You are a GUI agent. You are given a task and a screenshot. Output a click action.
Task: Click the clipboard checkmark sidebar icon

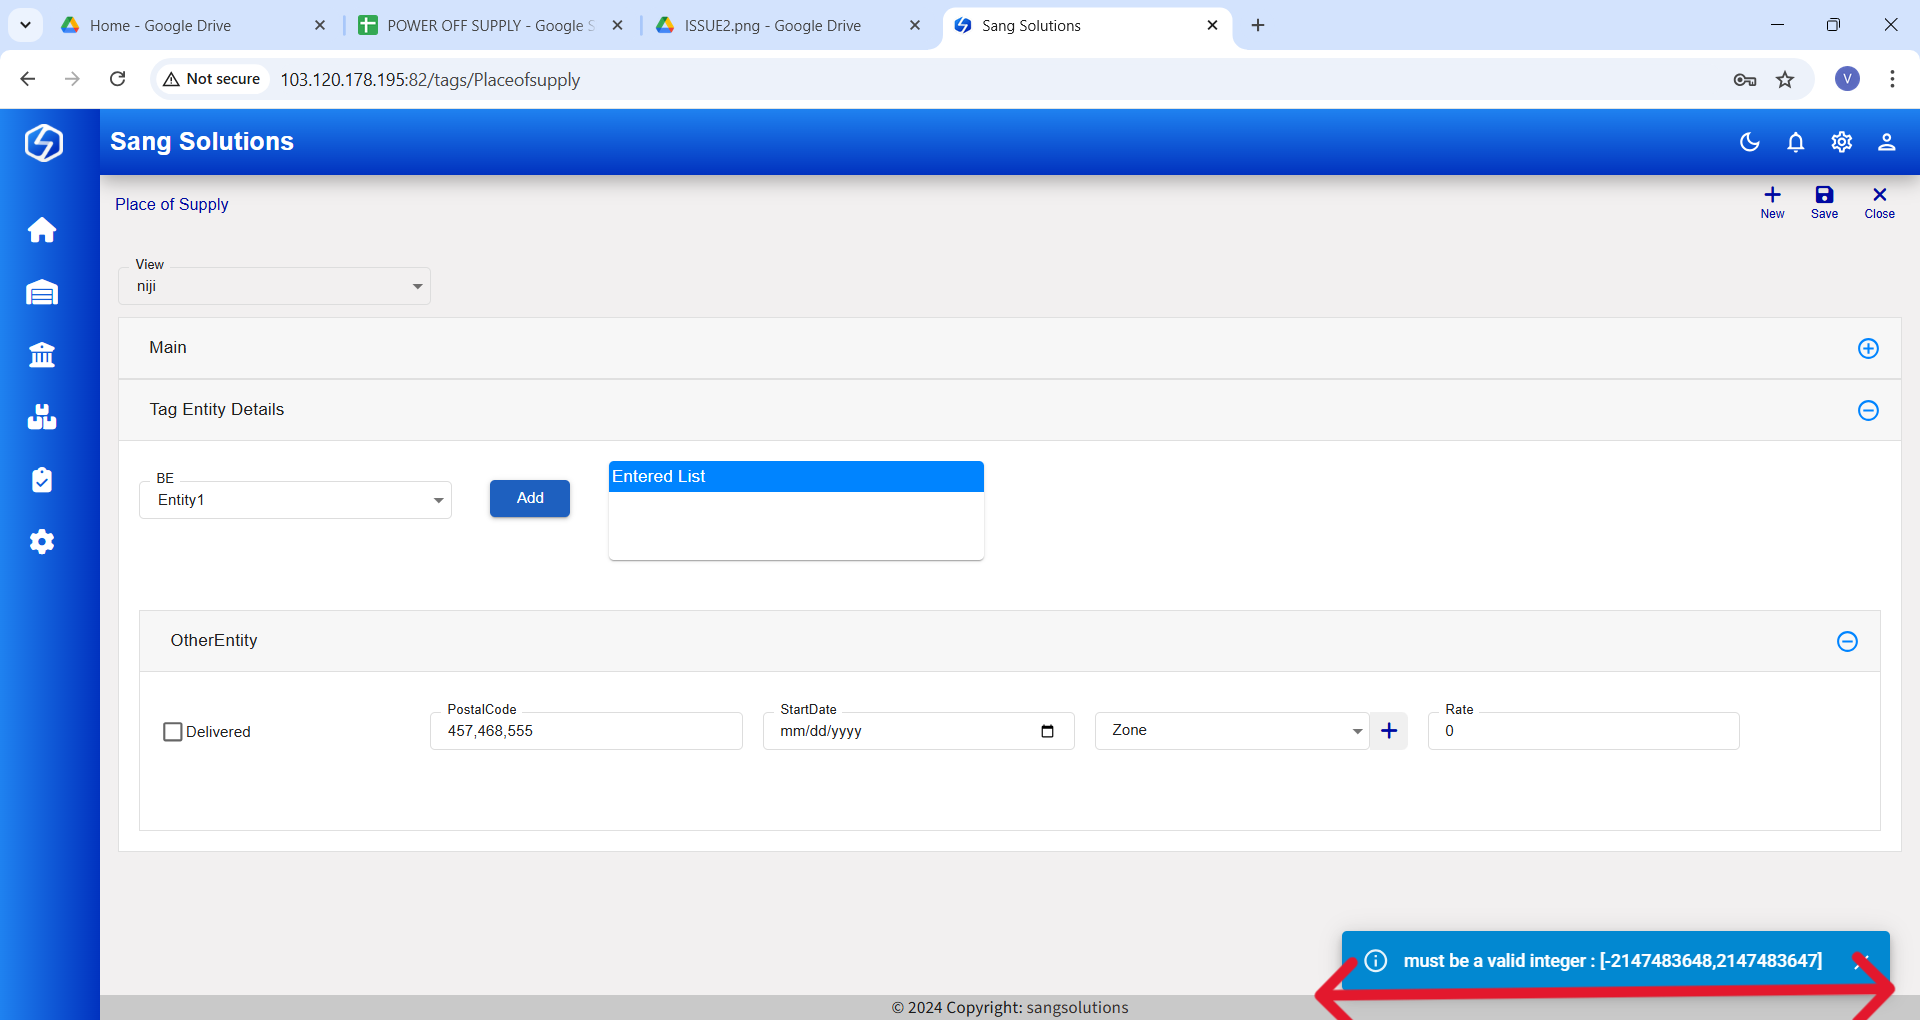tap(42, 480)
